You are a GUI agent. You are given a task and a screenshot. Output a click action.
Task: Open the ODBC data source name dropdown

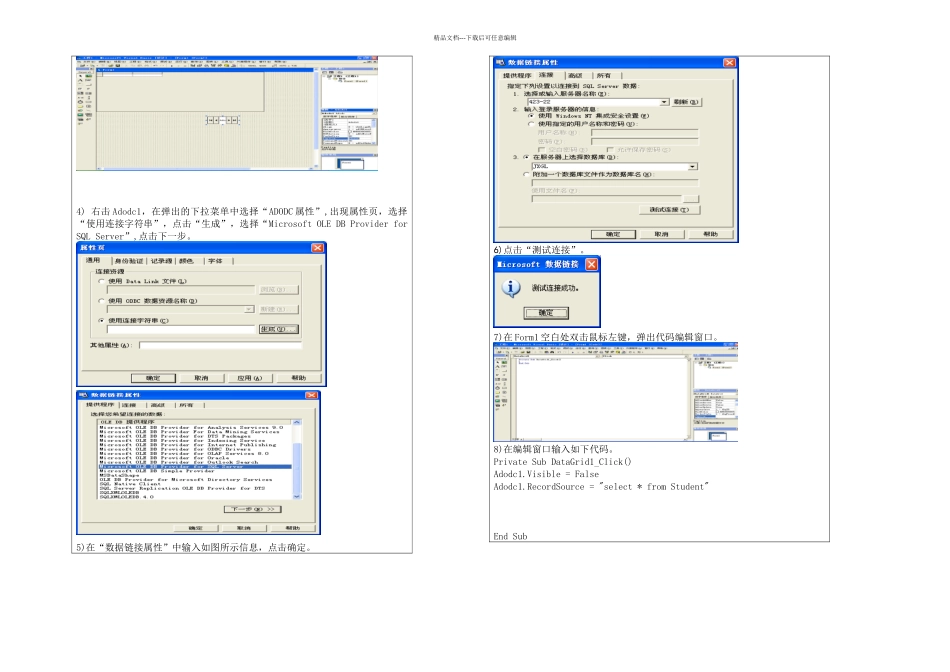[248, 309]
